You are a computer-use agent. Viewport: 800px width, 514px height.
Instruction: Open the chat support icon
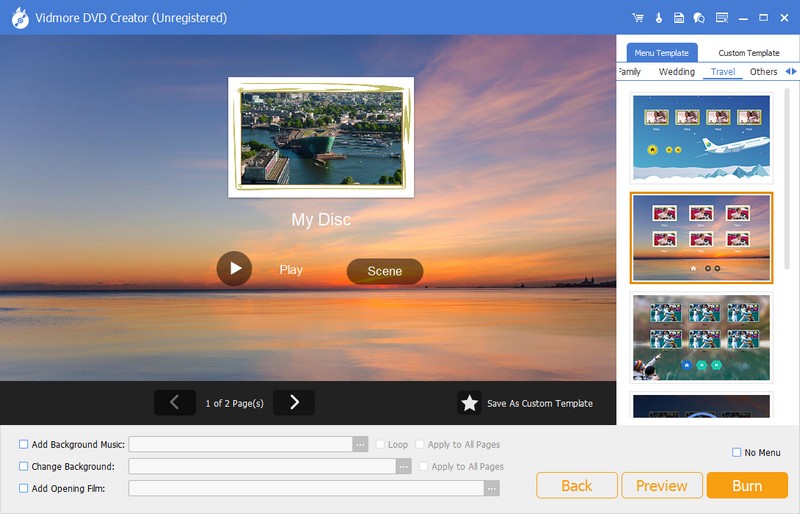click(699, 18)
